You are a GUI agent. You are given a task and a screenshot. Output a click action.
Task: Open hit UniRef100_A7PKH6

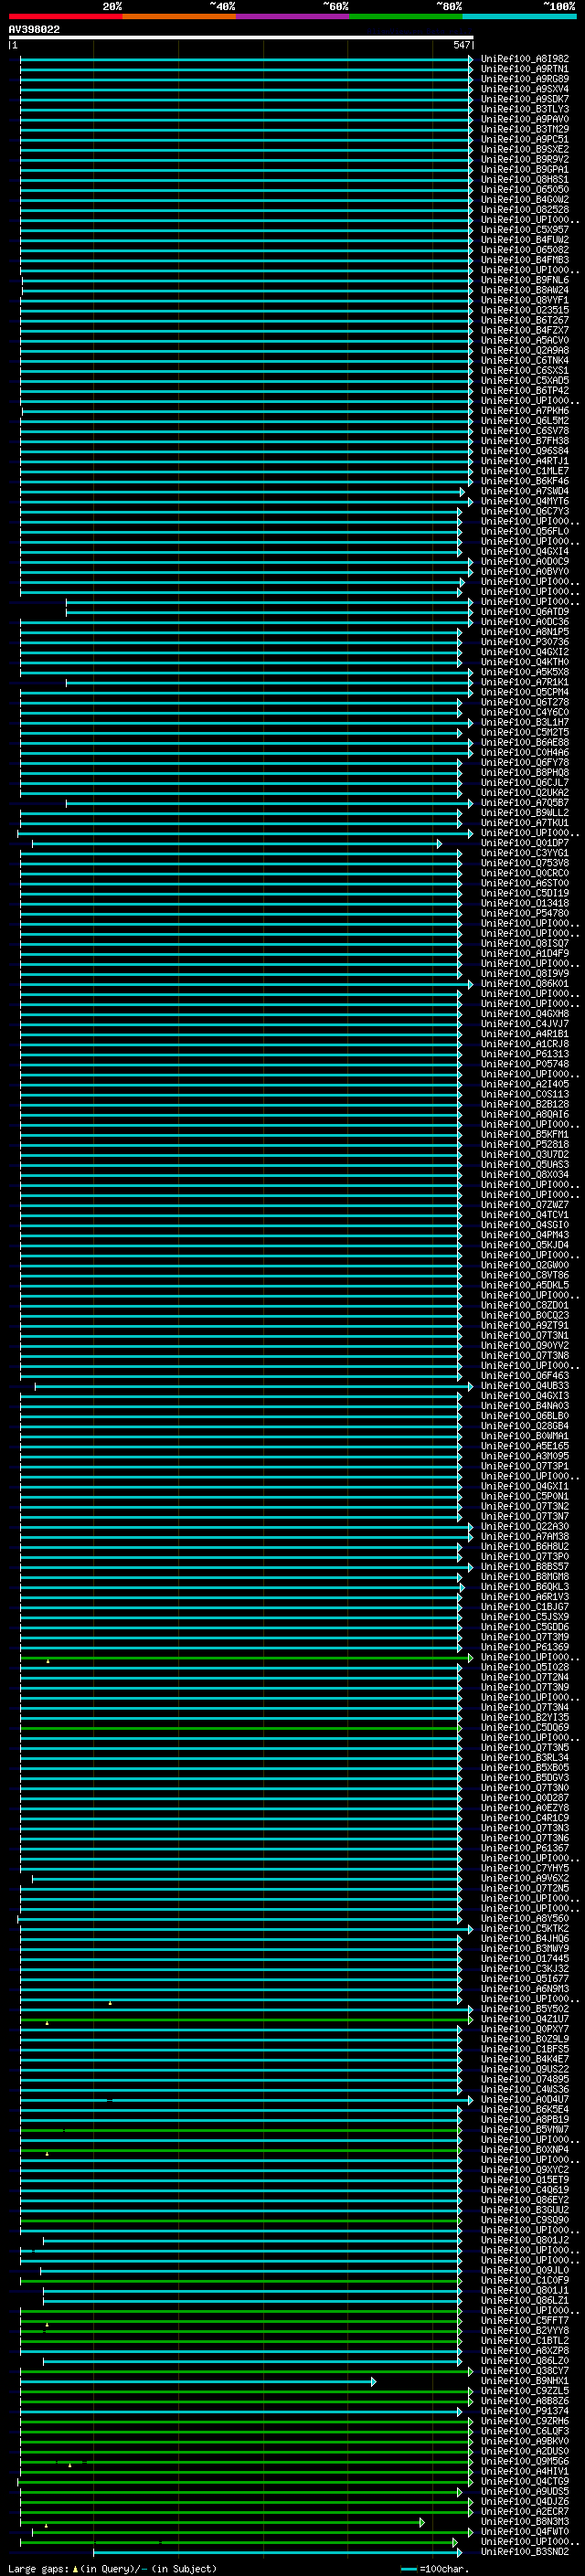coord(525,411)
